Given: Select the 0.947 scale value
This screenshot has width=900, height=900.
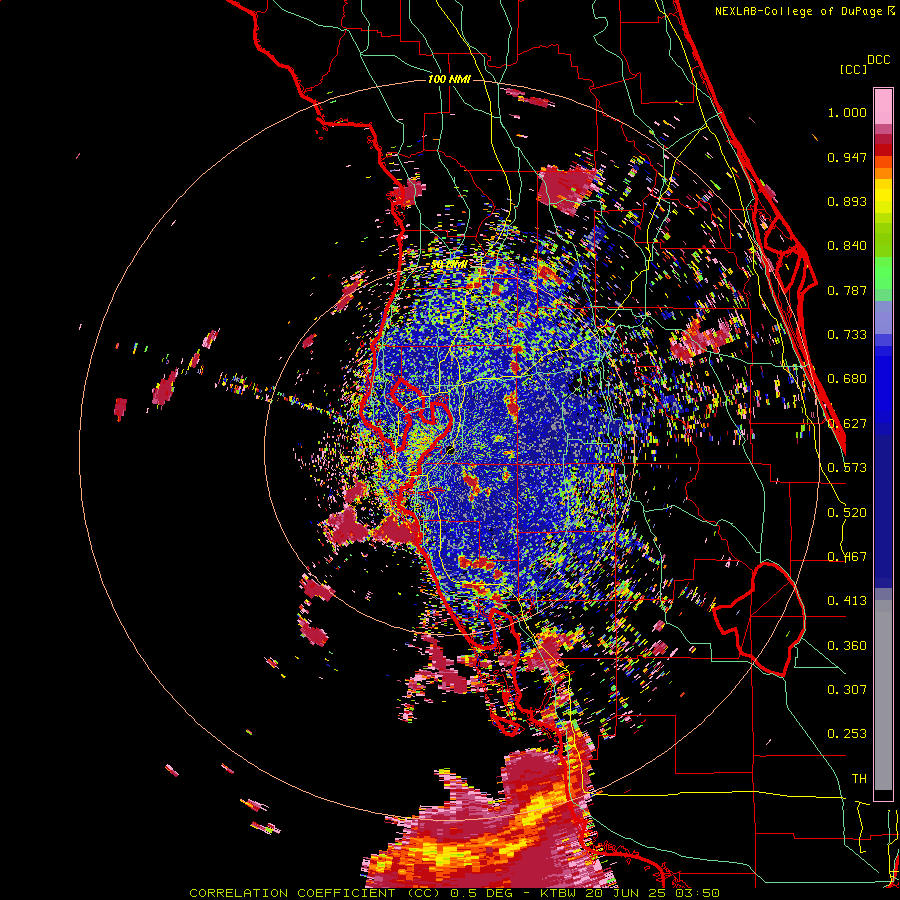Looking at the screenshot, I should click(847, 157).
